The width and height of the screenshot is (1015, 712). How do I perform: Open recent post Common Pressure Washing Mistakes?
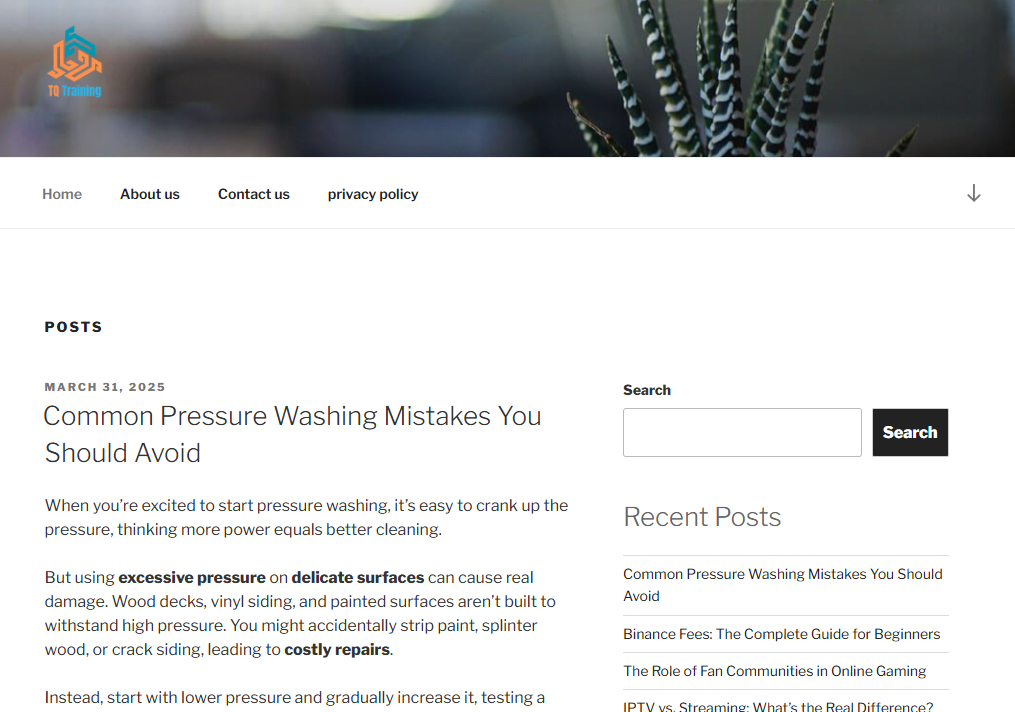[783, 585]
